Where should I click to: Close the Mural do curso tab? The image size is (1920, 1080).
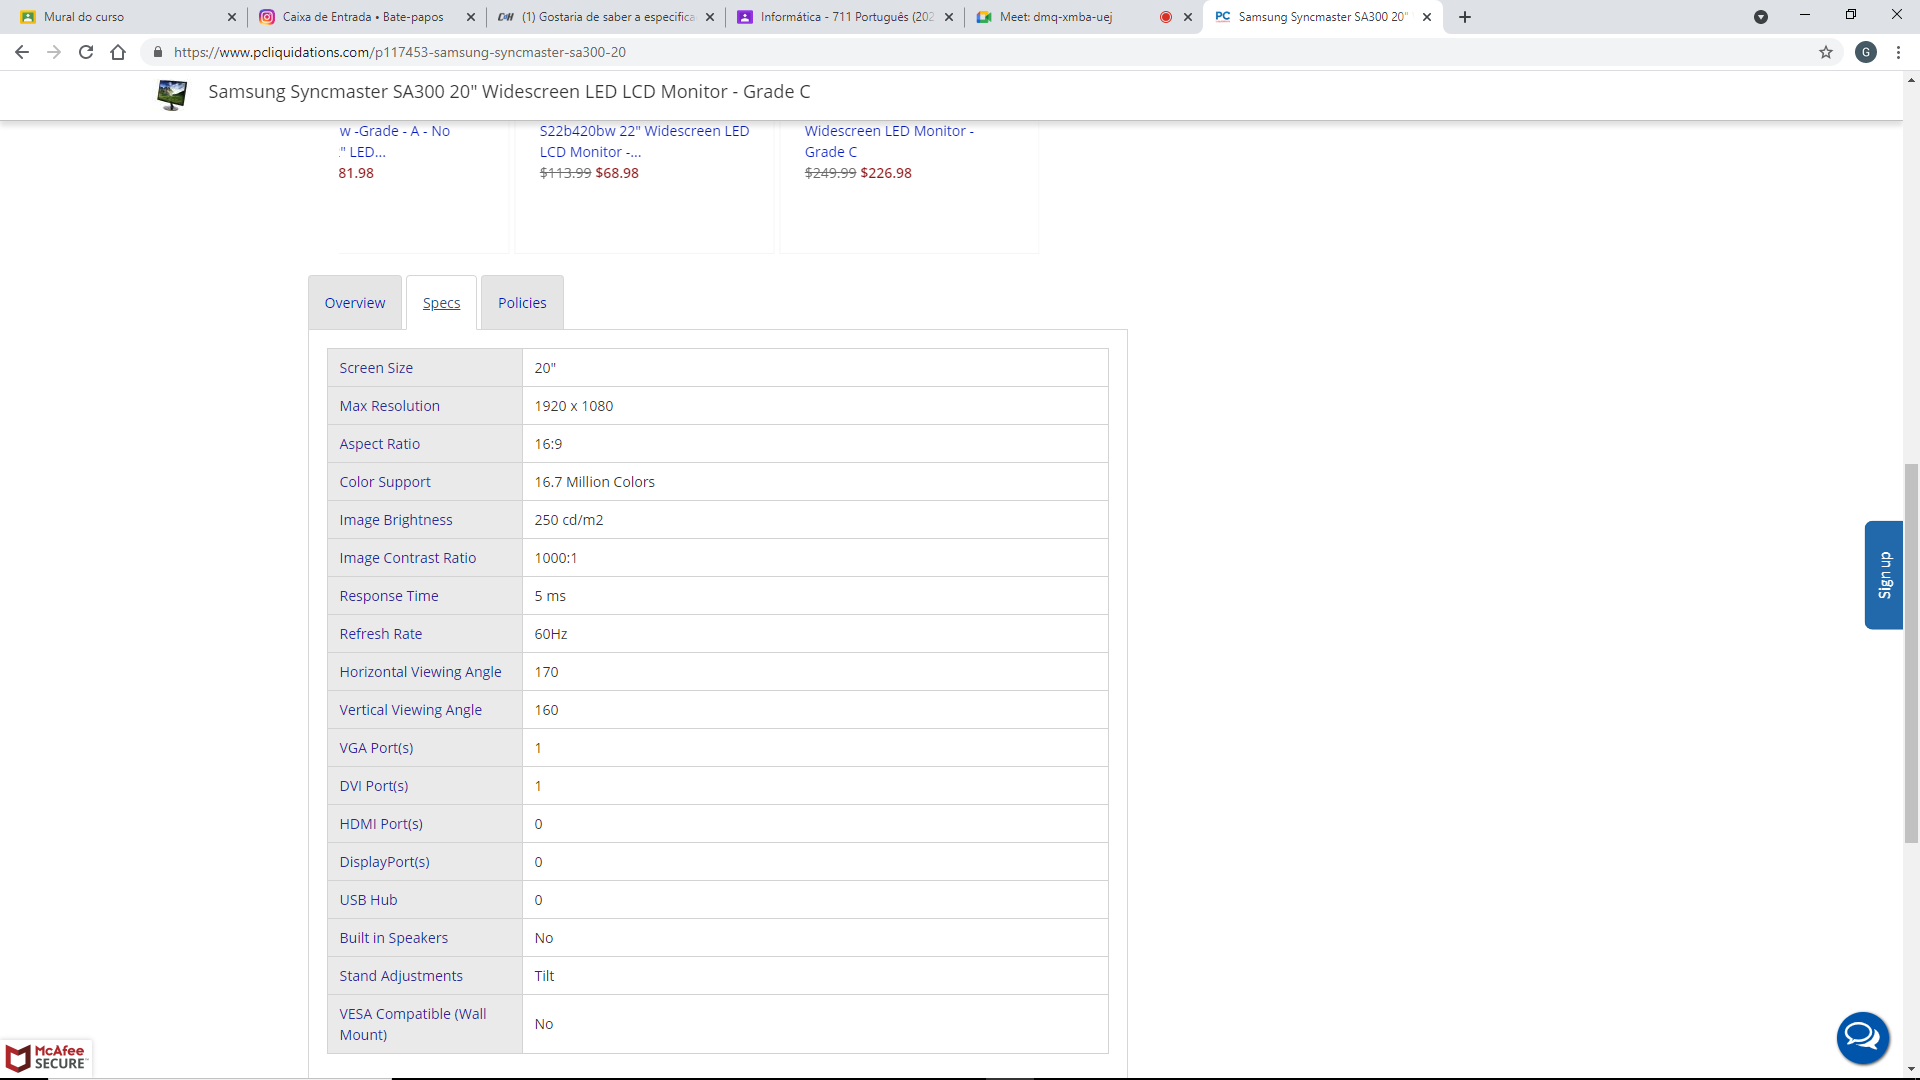point(232,17)
